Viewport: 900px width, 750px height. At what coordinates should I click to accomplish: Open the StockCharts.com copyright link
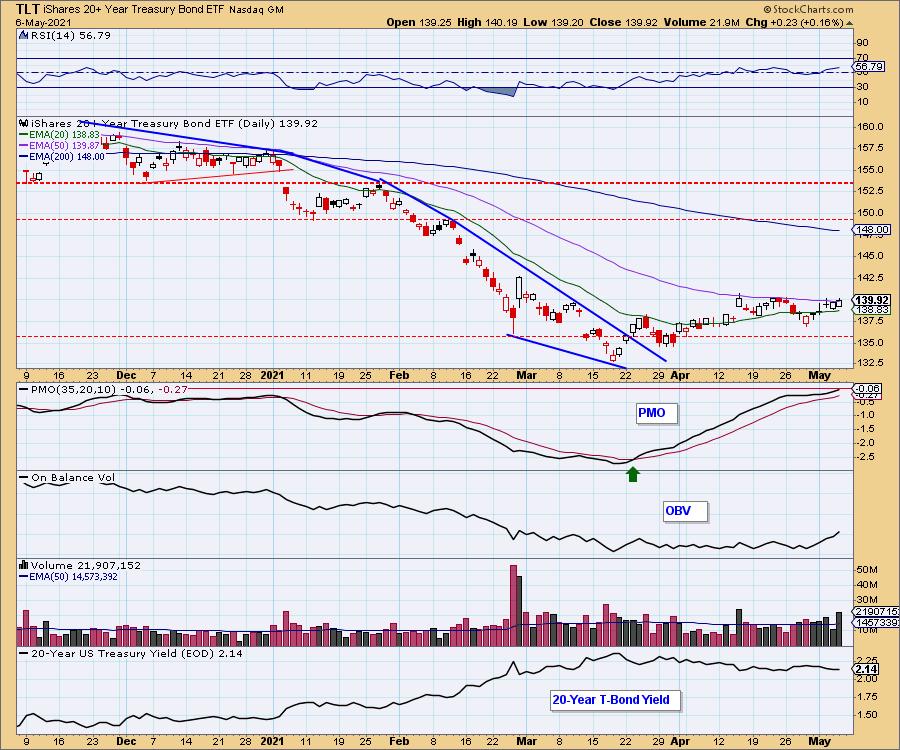(808, 9)
